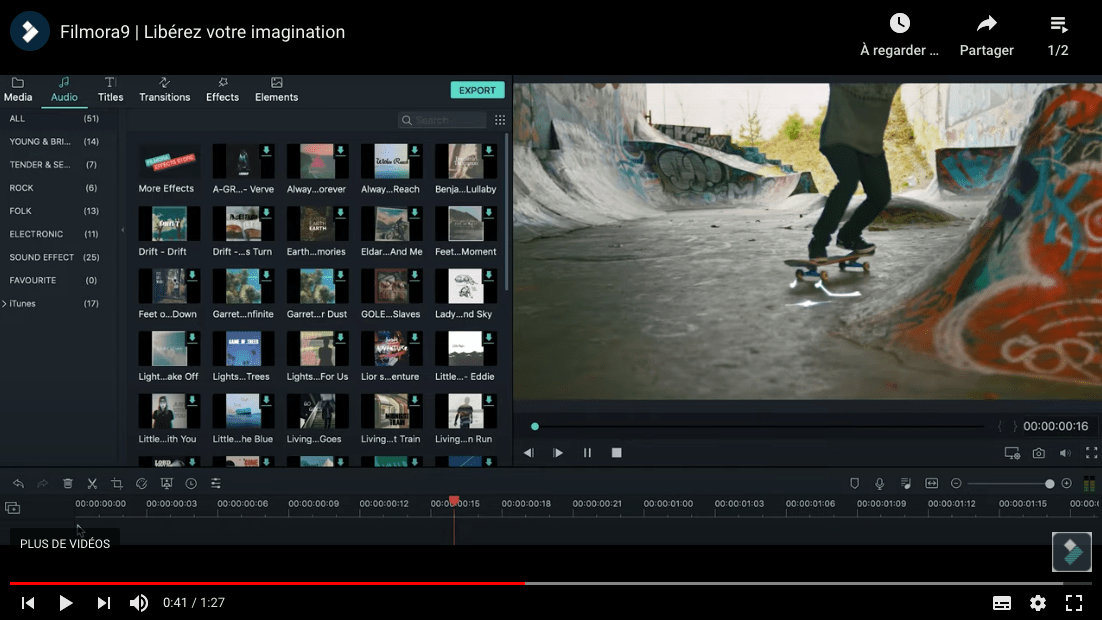Click the undo arrow in timeline toolbar
Screen dimensions: 1102x620
click(18, 484)
